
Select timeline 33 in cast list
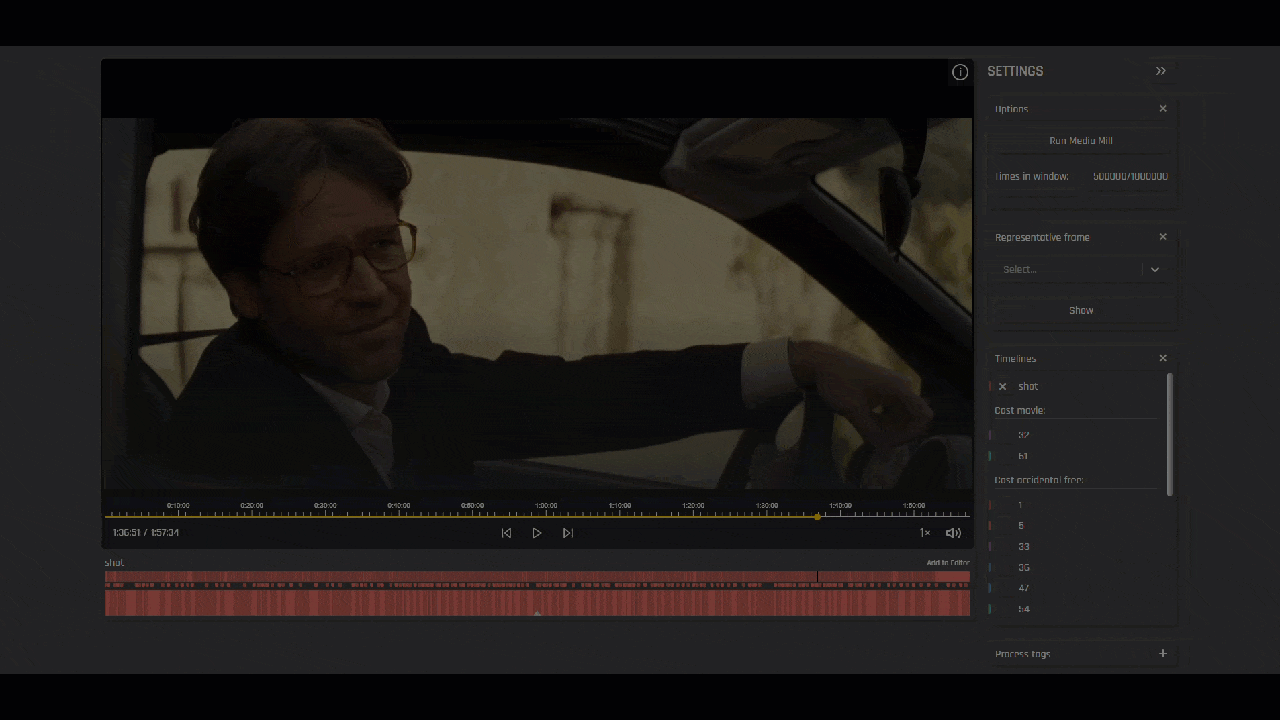[x=1024, y=547]
